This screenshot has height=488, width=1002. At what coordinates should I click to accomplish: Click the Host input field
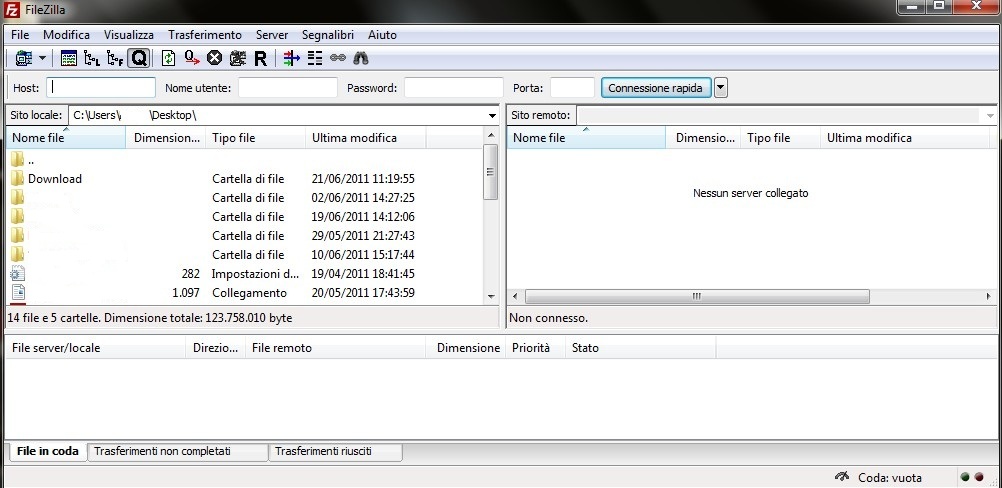(x=101, y=88)
